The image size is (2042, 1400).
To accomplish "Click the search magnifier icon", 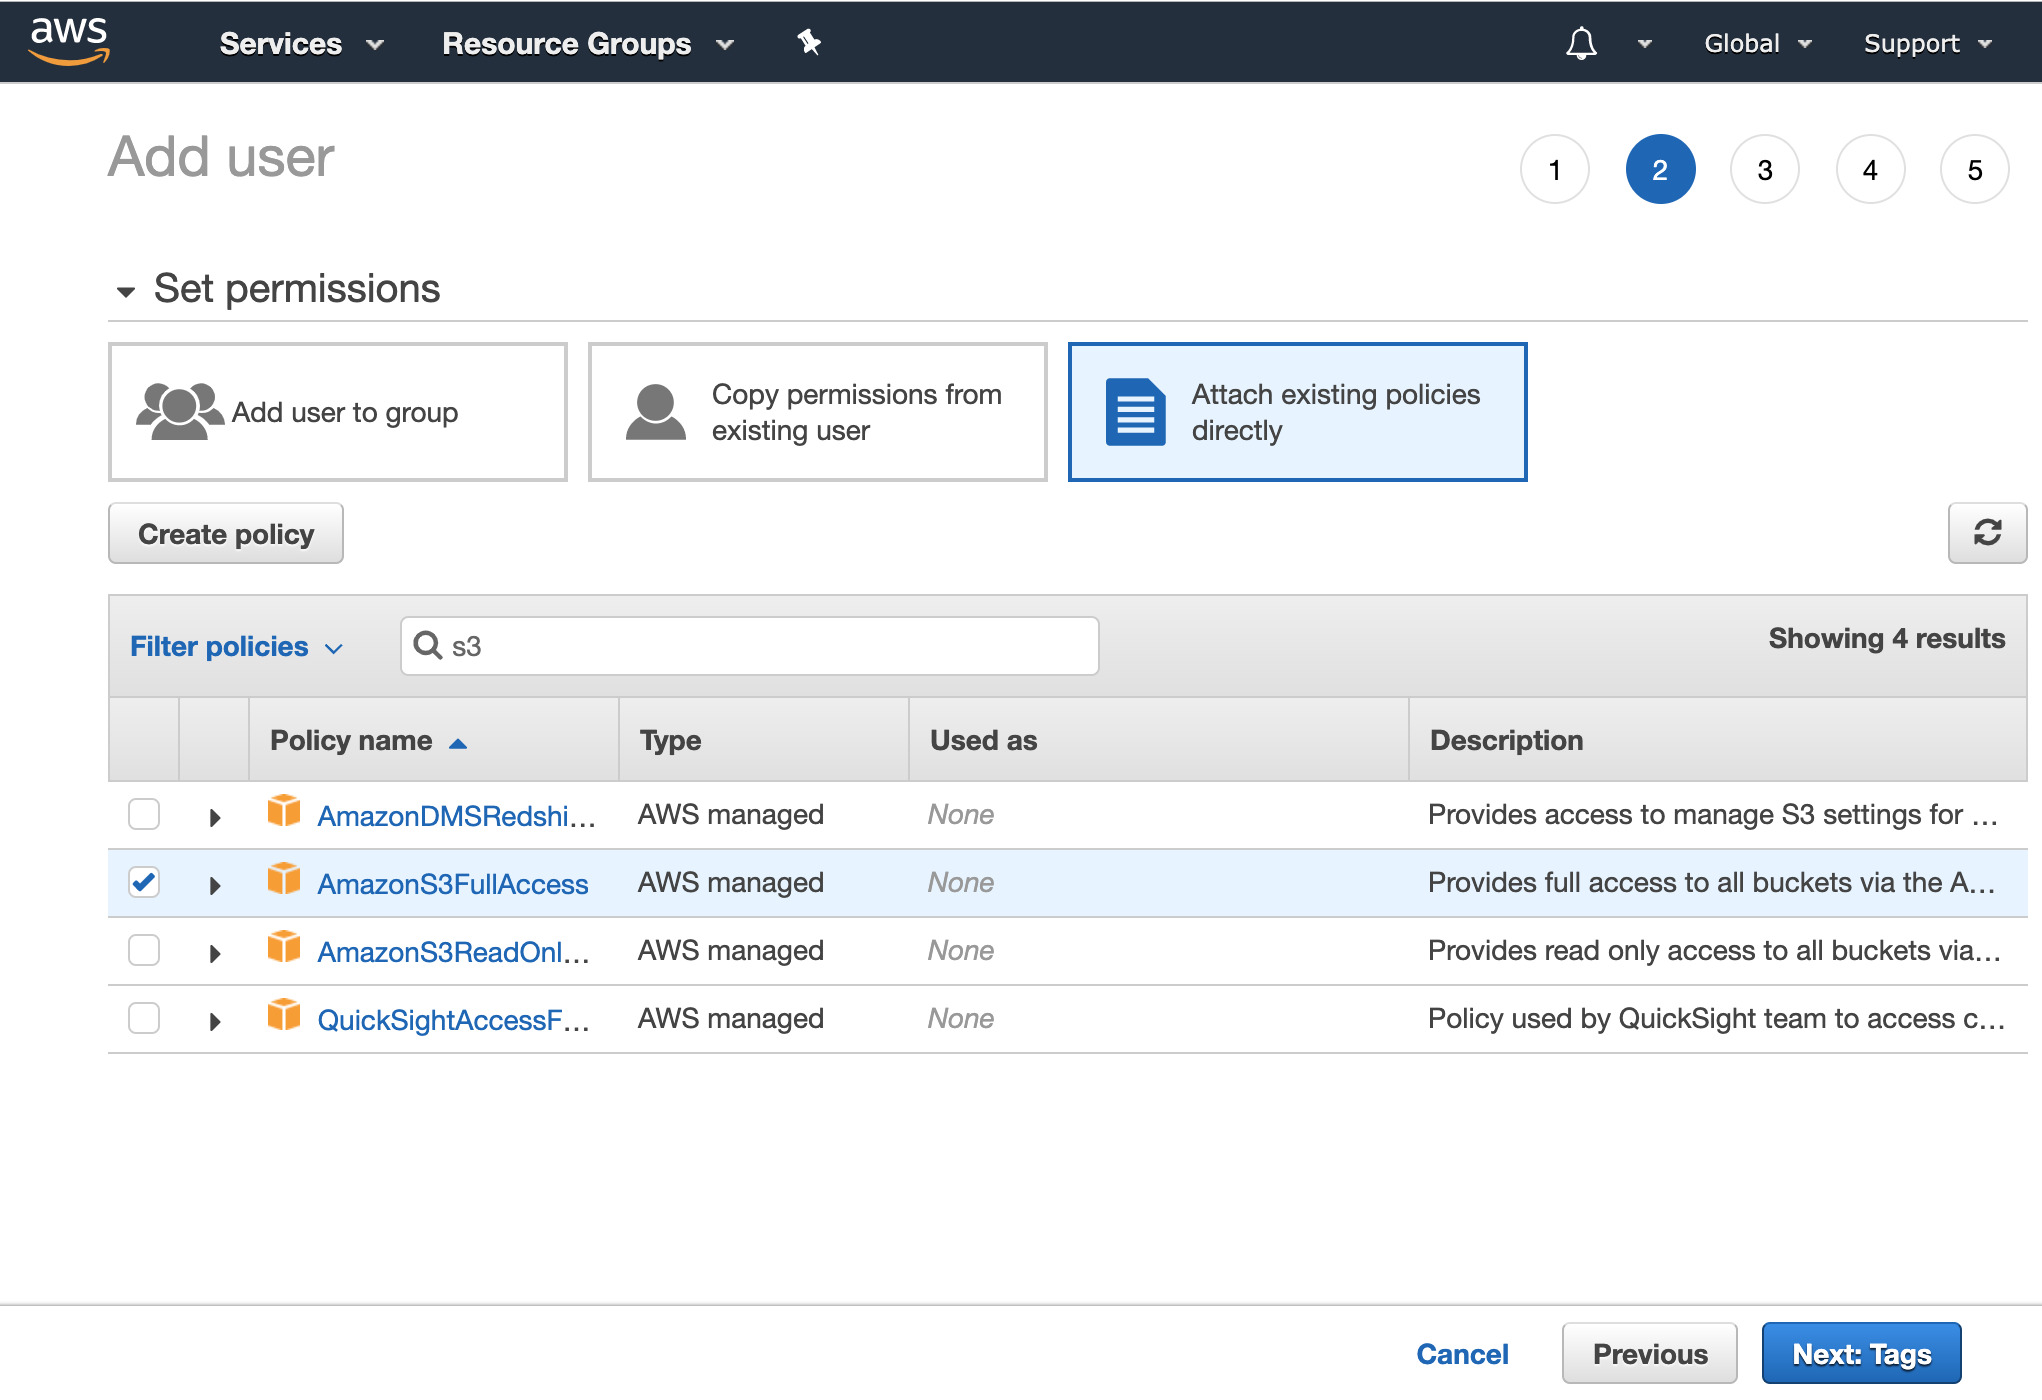I will (x=428, y=645).
